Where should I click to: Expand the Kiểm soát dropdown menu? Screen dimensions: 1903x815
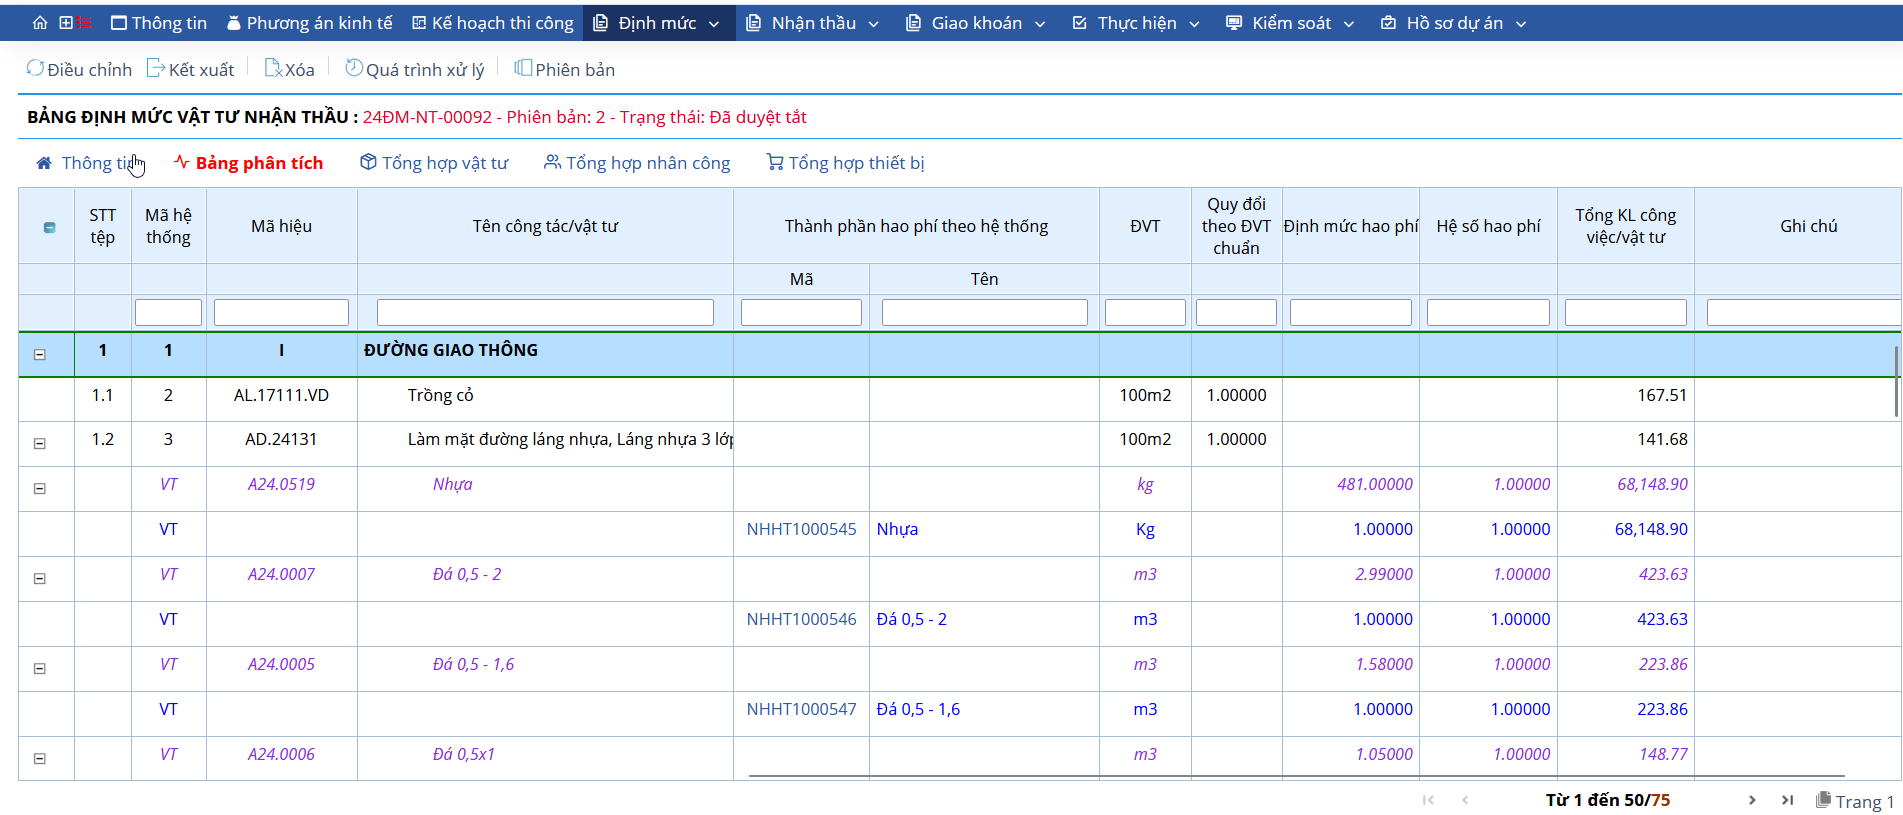1291,23
